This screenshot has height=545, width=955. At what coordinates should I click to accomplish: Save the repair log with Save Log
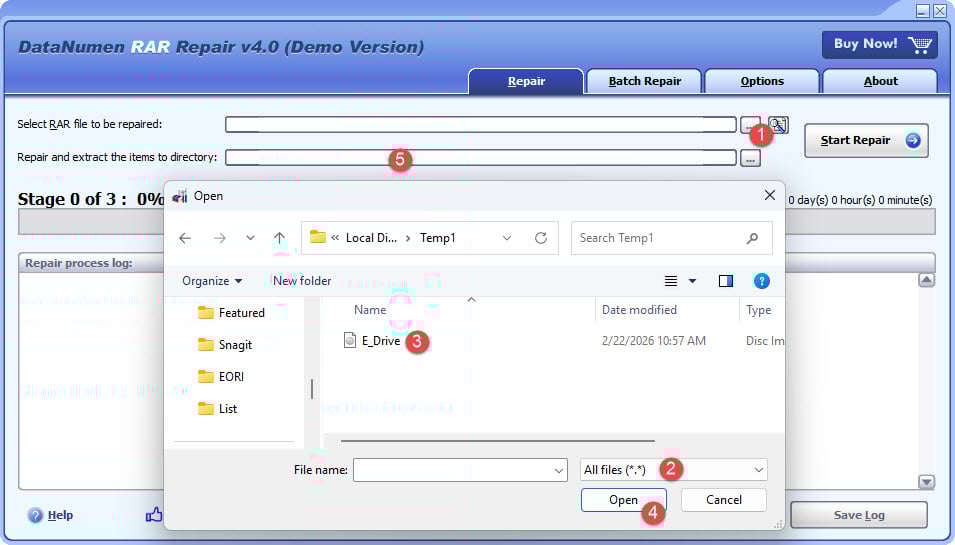pos(859,515)
